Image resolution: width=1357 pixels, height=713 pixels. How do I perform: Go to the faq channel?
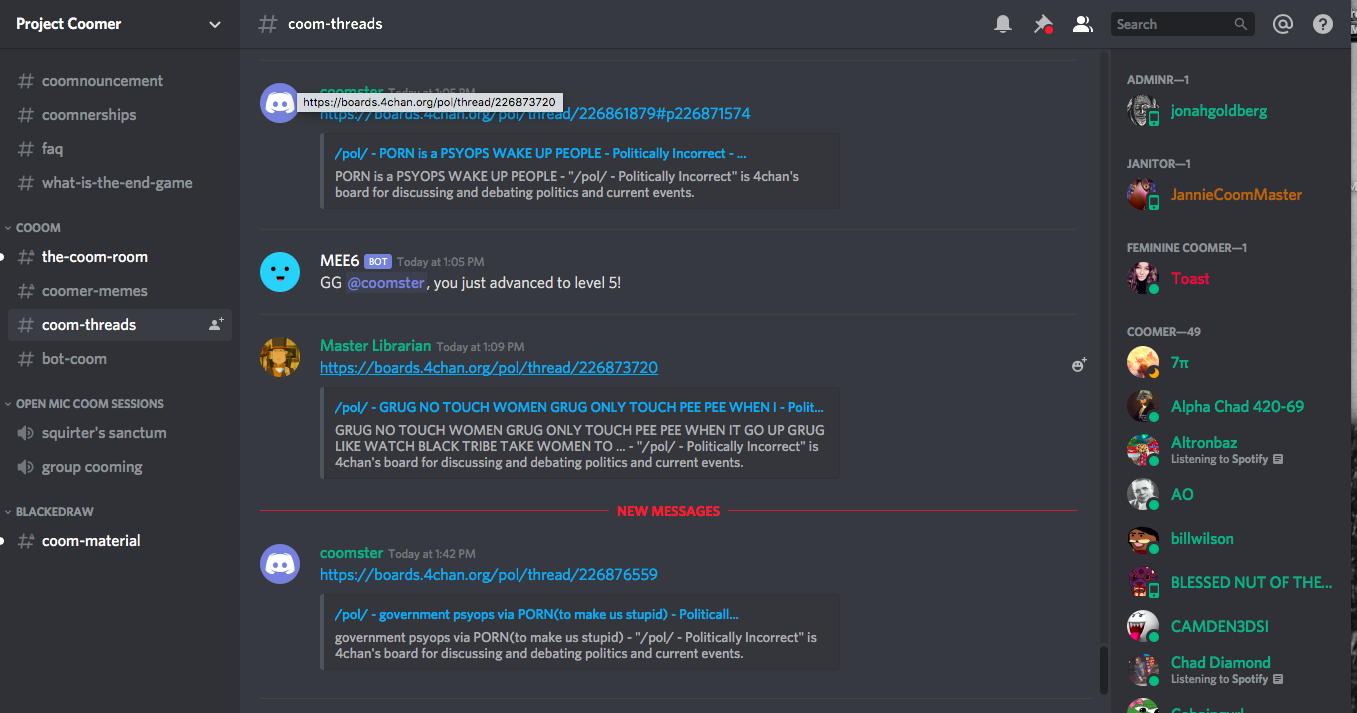pos(52,149)
